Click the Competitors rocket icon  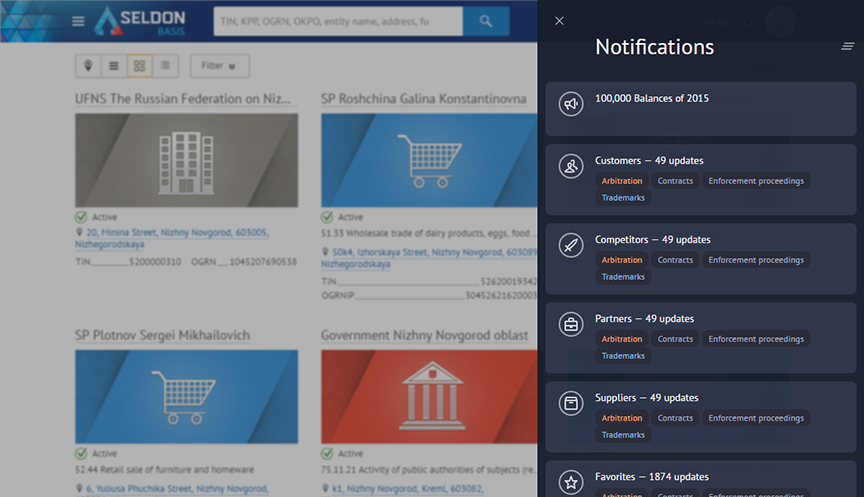click(571, 245)
